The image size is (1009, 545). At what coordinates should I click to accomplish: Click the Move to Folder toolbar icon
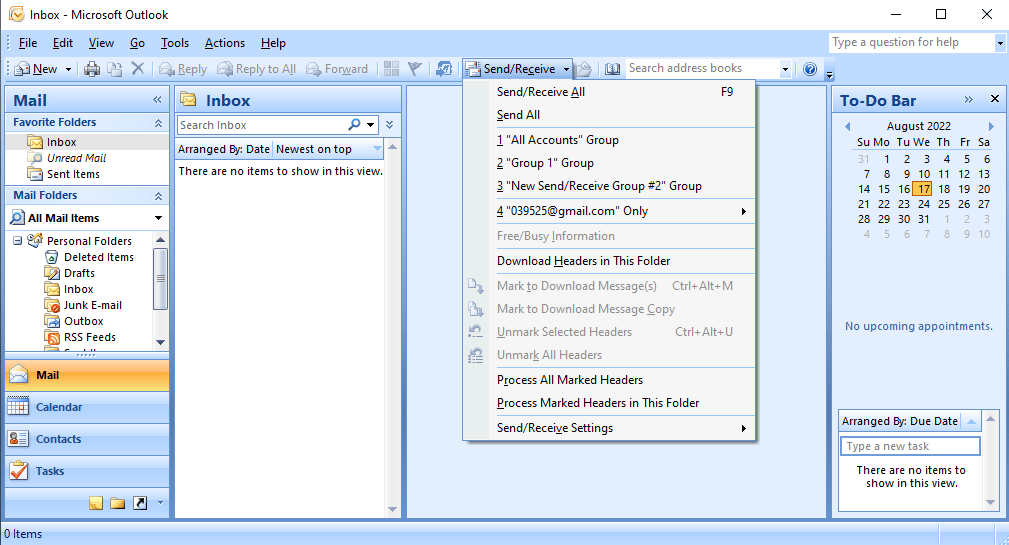115,69
